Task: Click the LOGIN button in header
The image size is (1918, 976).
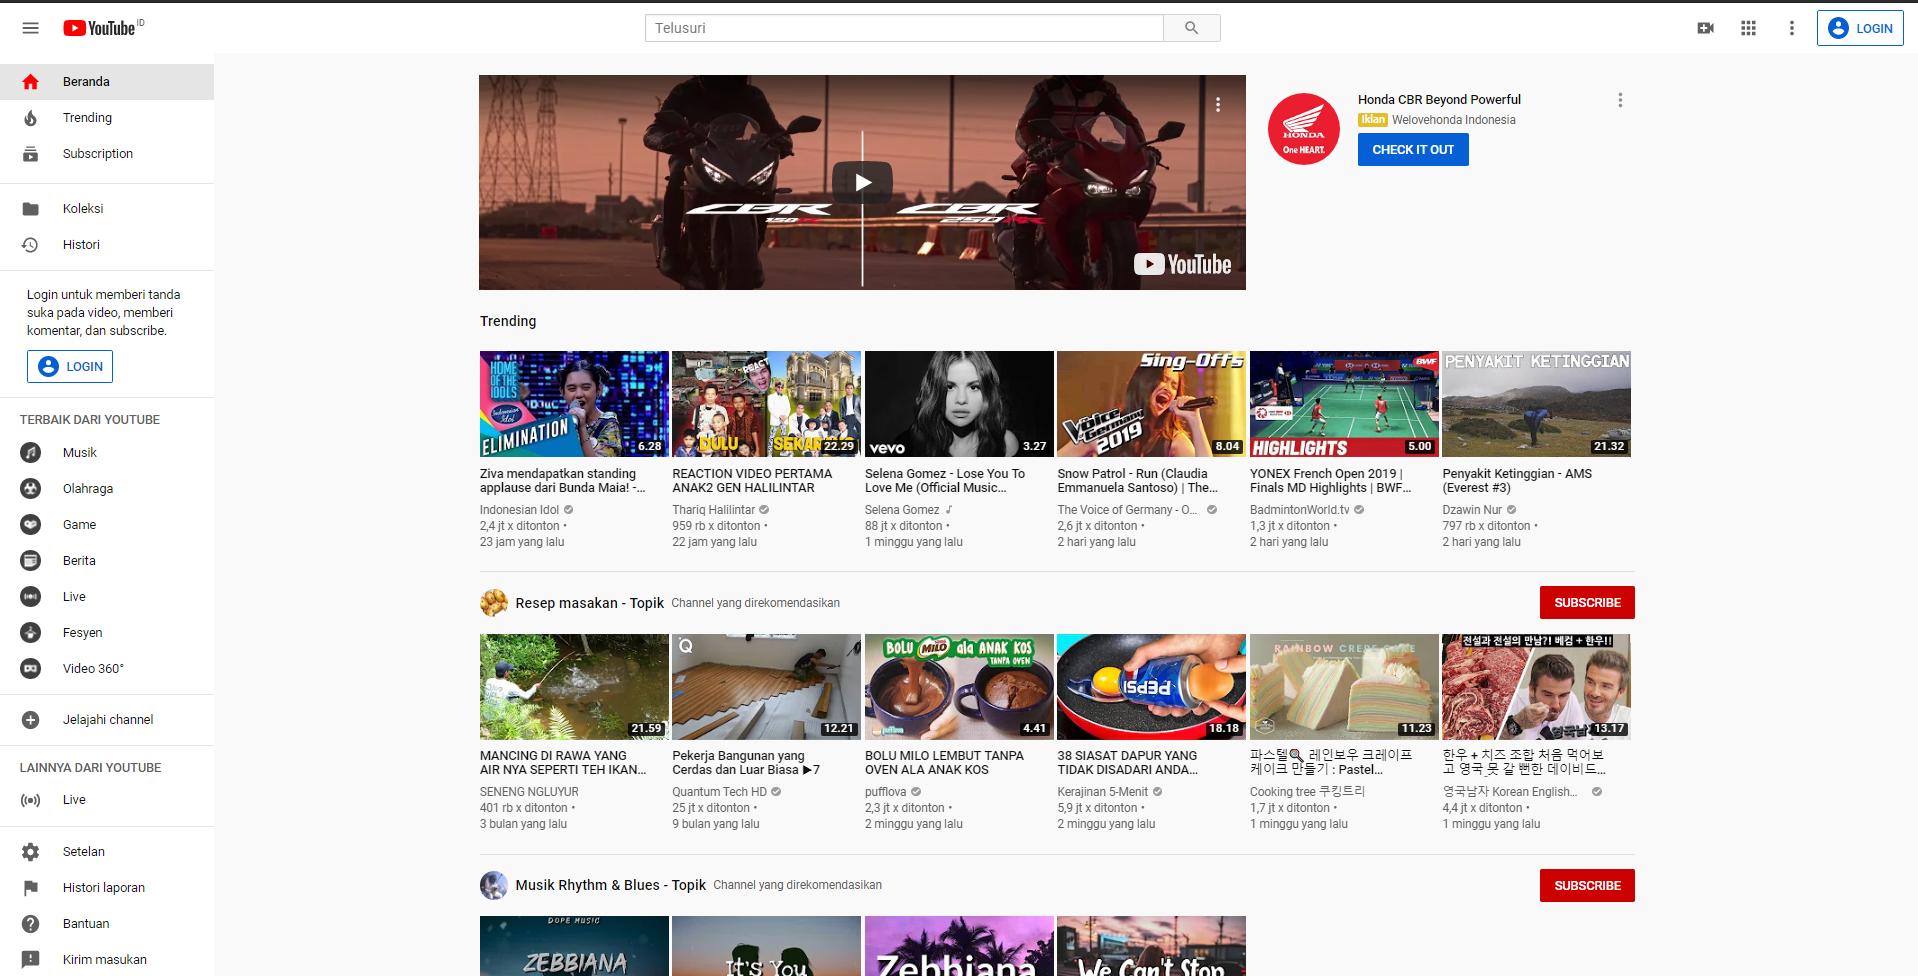Action: point(1860,28)
